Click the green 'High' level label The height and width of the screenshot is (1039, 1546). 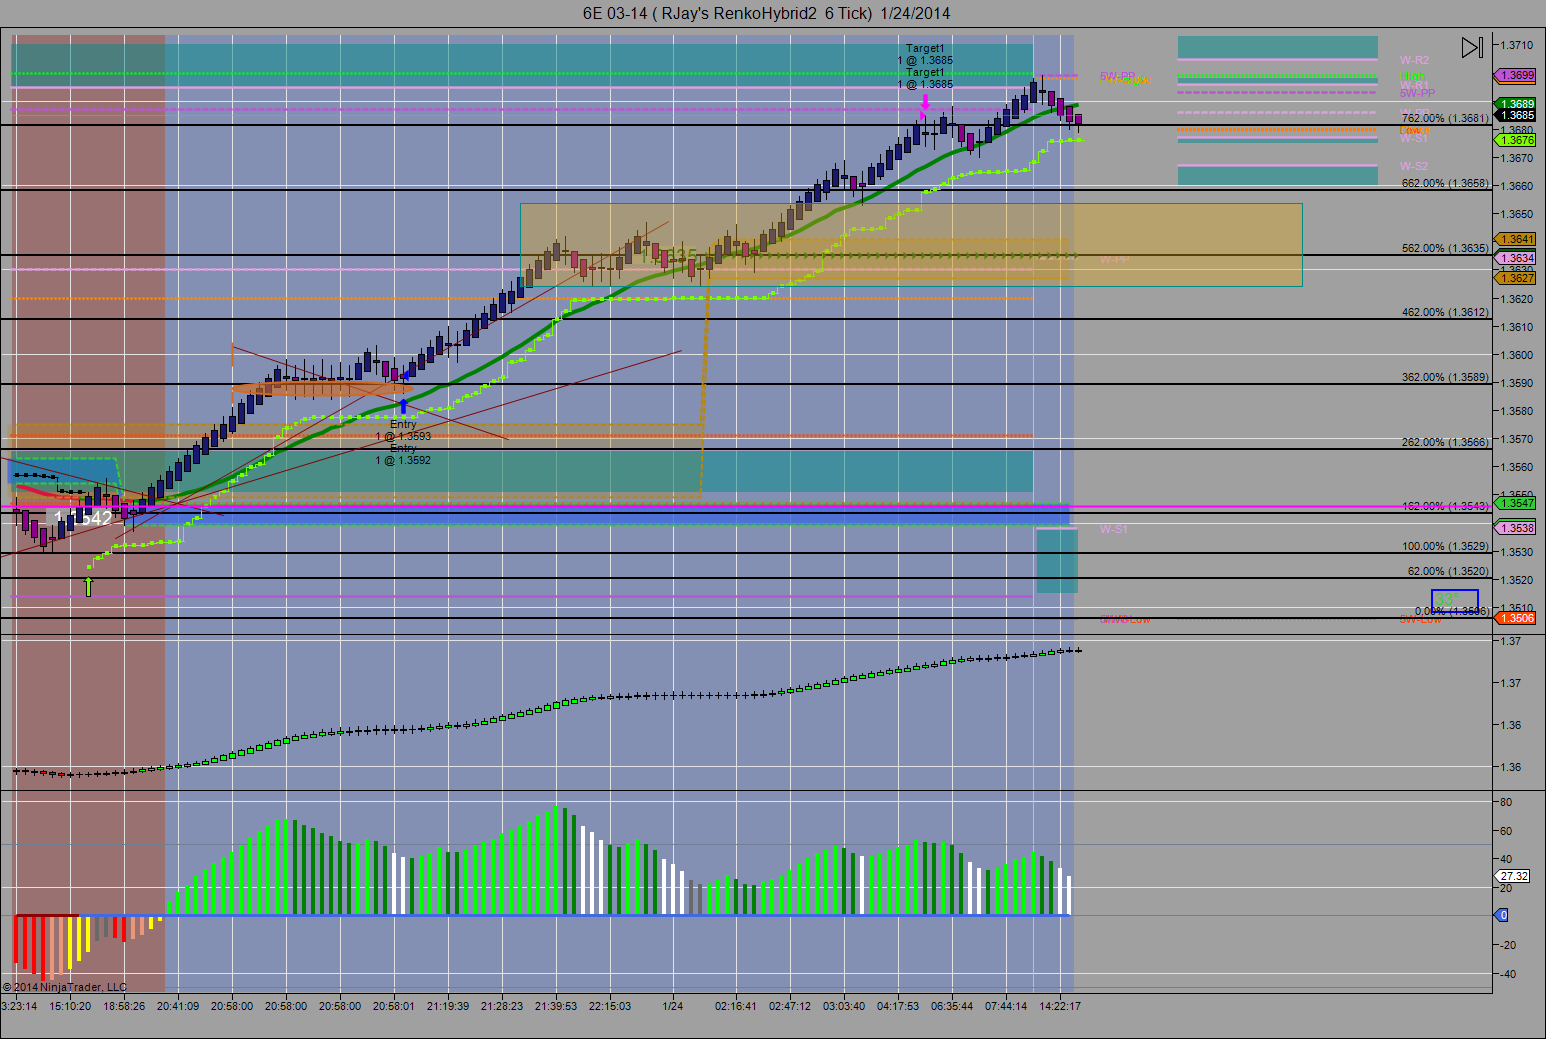(x=1412, y=76)
